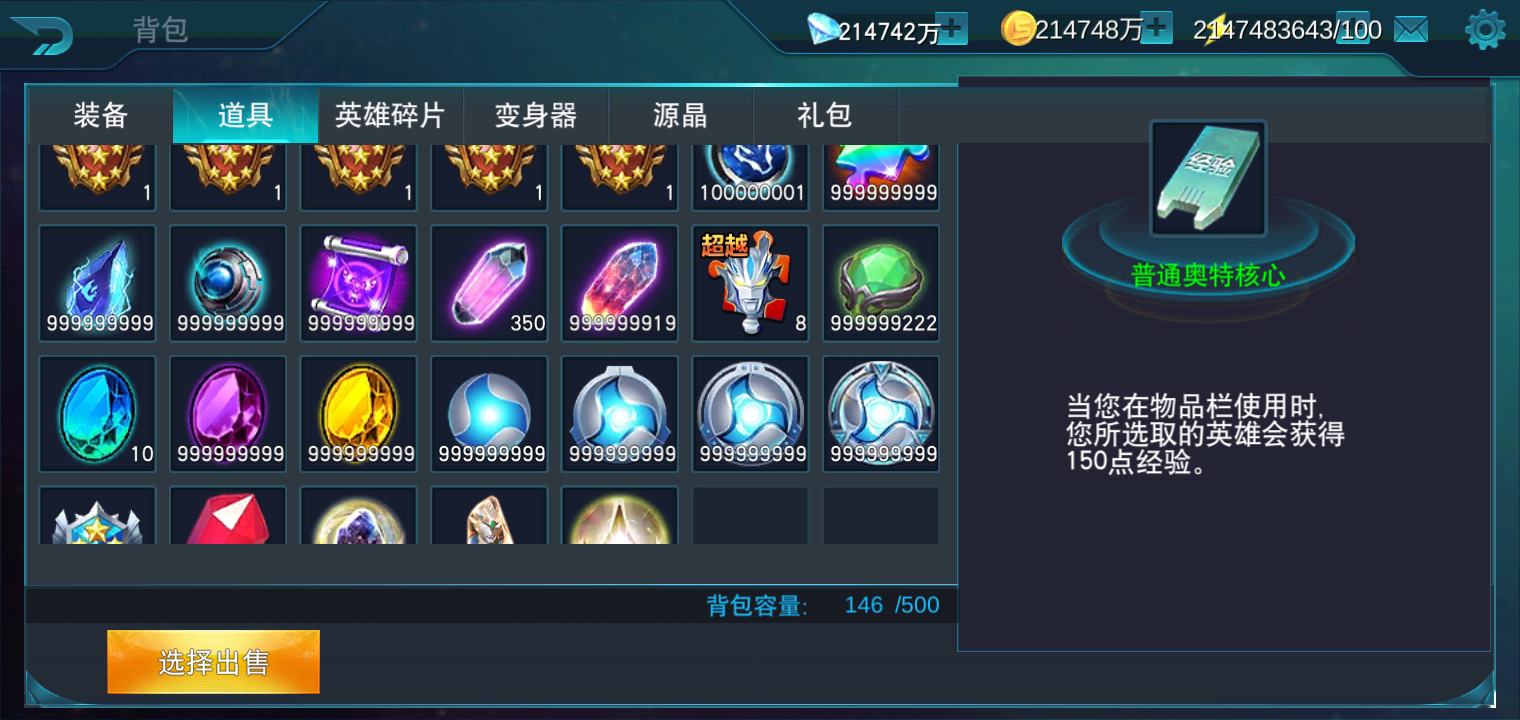Select the 超越 Ultraman puzzle piece item
Viewport: 1520px width, 720px height.
click(x=750, y=283)
